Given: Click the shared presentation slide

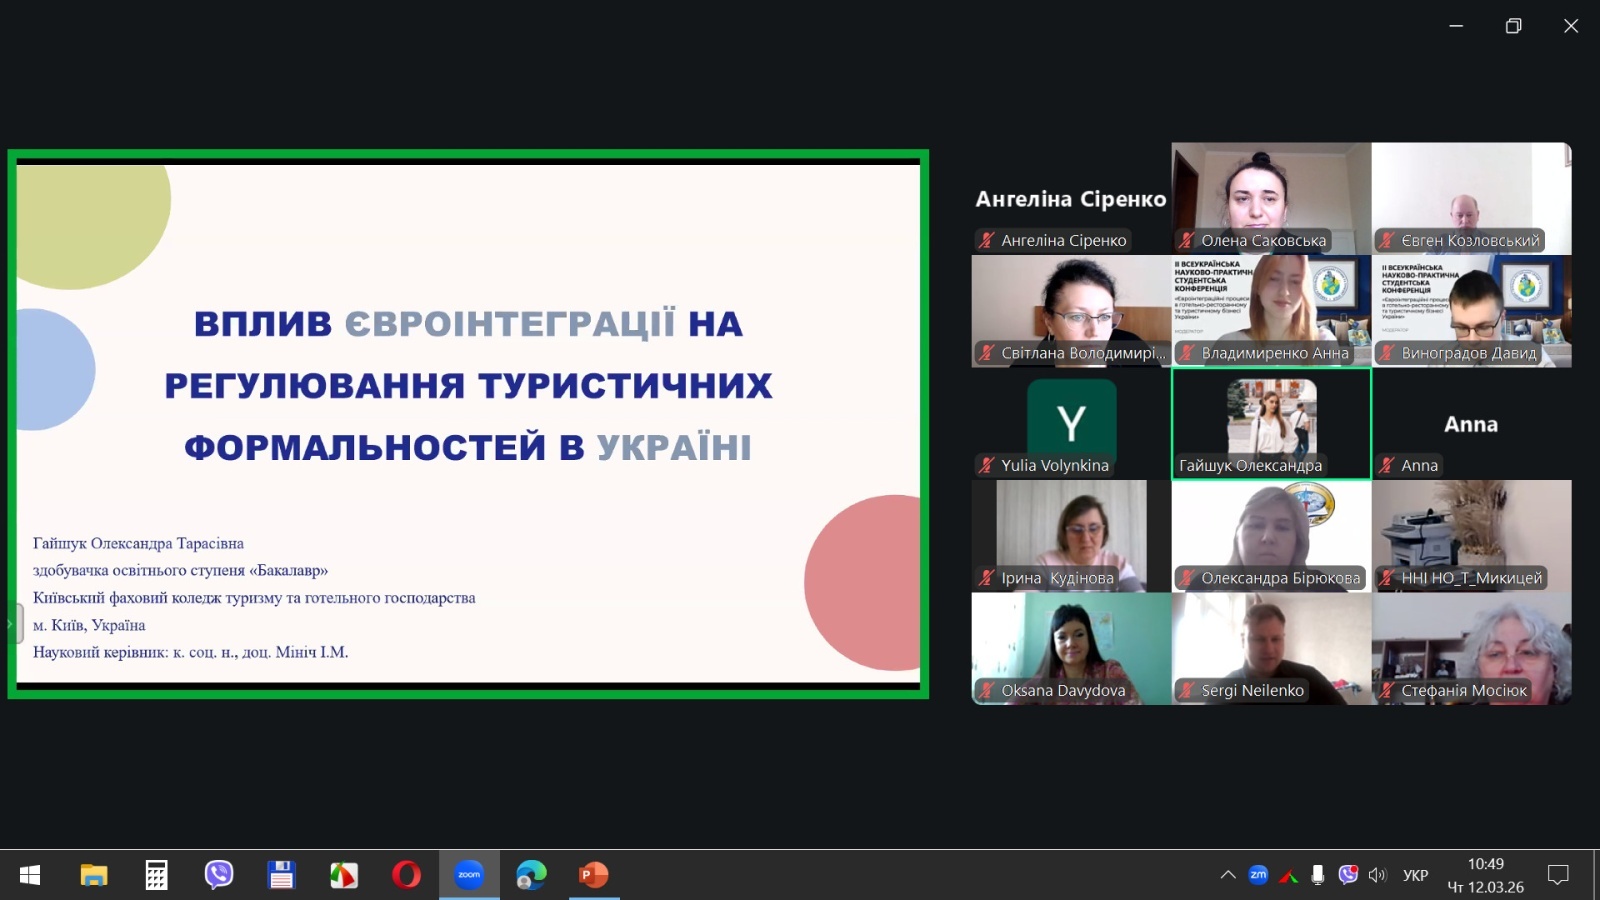Looking at the screenshot, I should pyautogui.click(x=468, y=423).
